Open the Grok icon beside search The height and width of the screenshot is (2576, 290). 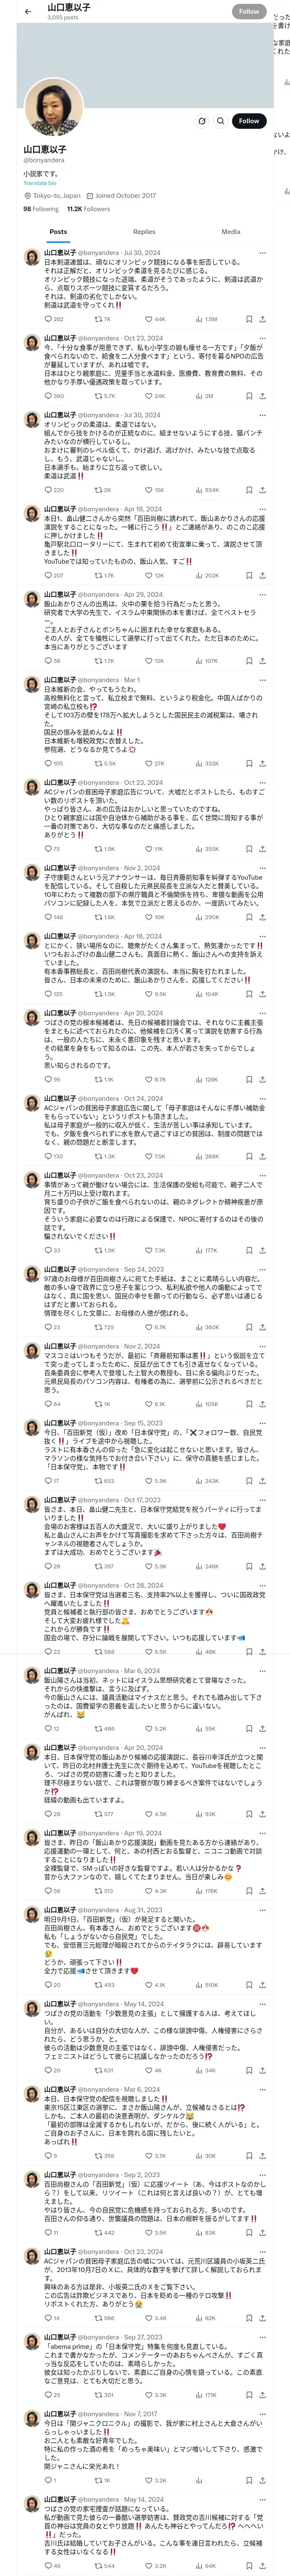[201, 120]
